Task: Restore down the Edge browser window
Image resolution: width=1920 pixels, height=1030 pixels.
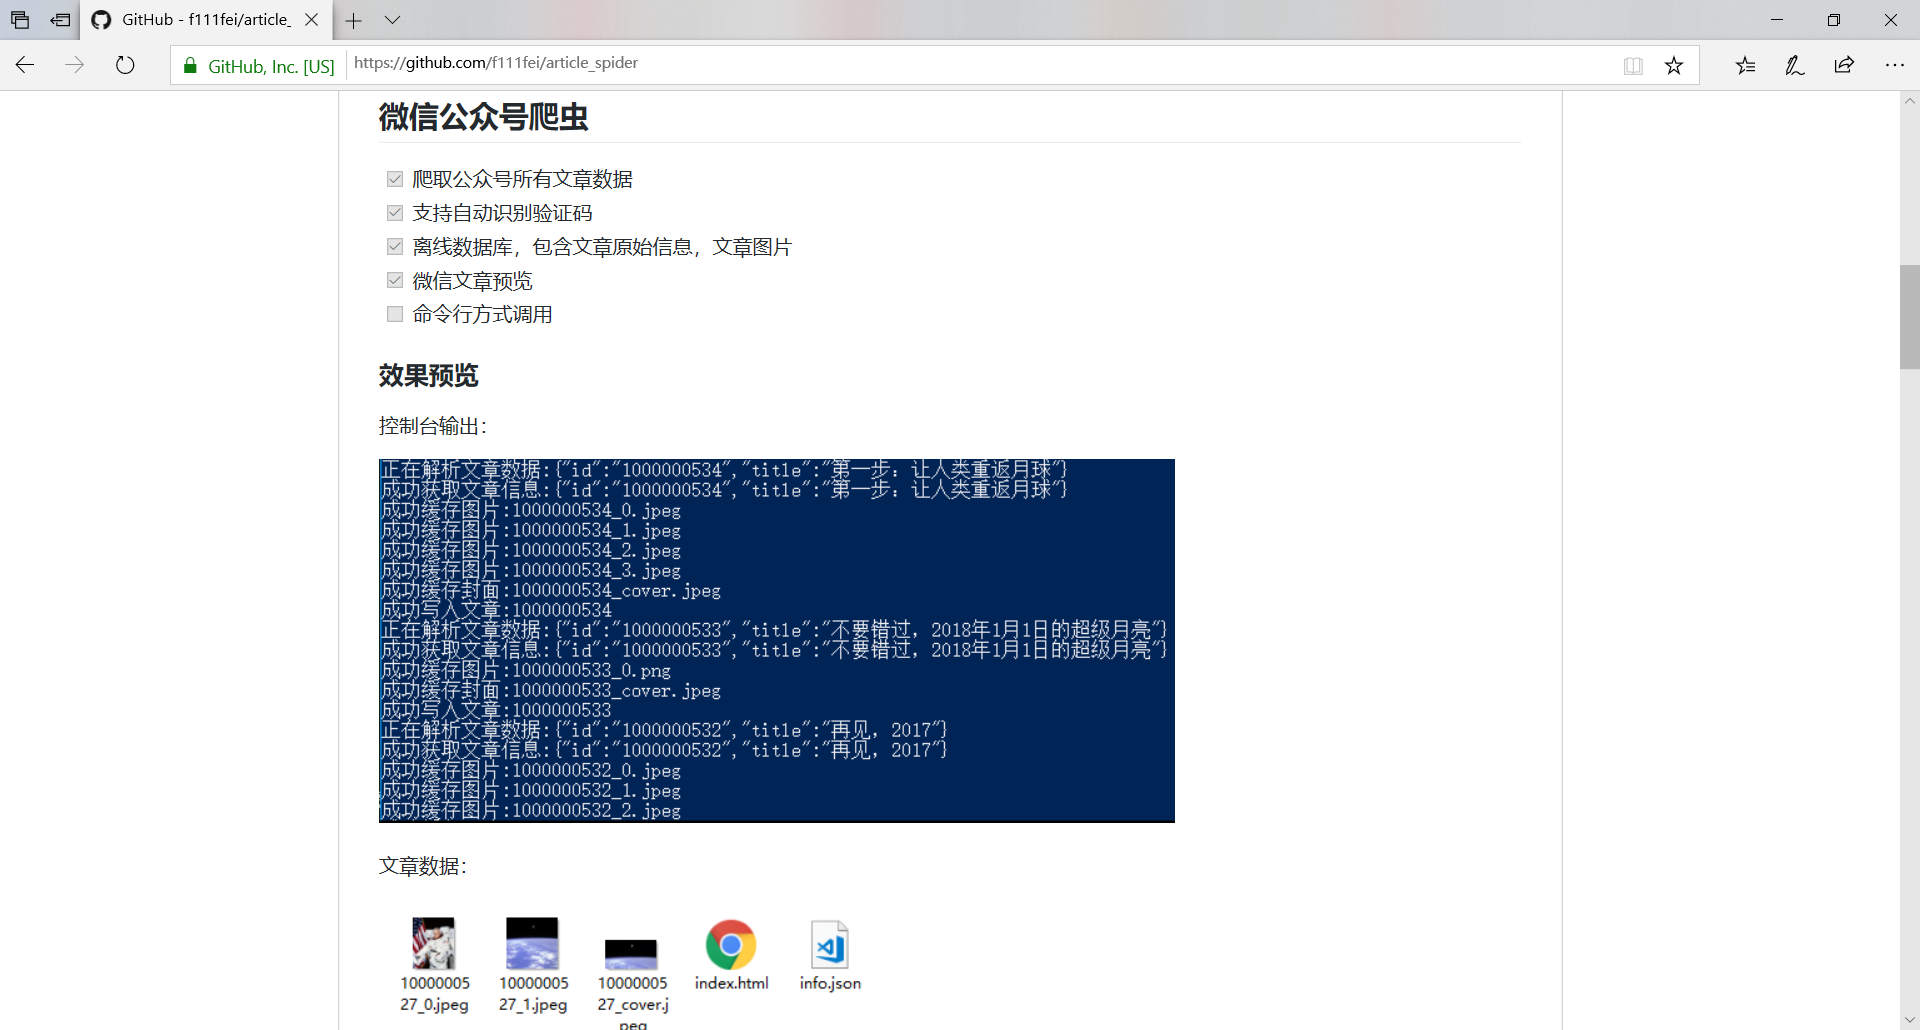Action: pos(1834,20)
